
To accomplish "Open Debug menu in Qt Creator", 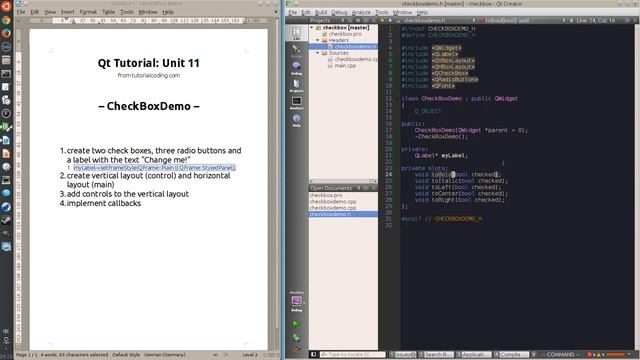I will (339, 12).
